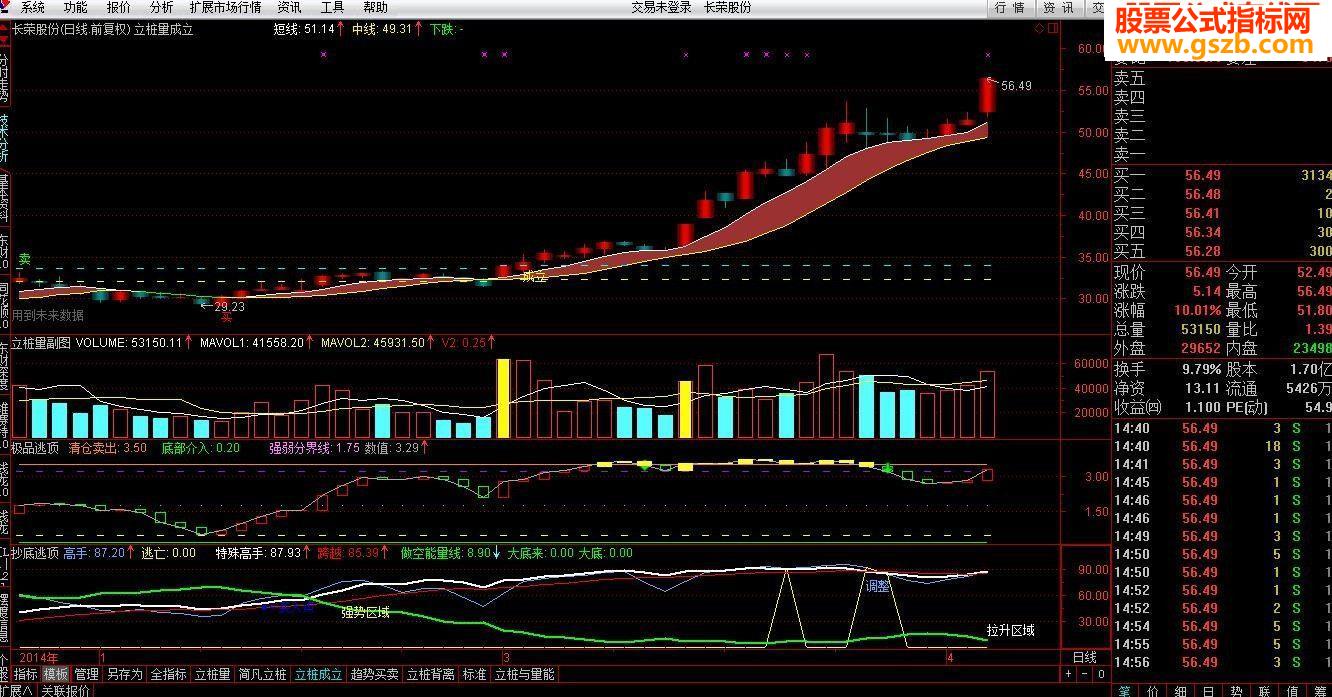The height and width of the screenshot is (697, 1332).
Task: Click the 用到未来数据 notice on chart
Action: [x=49, y=315]
